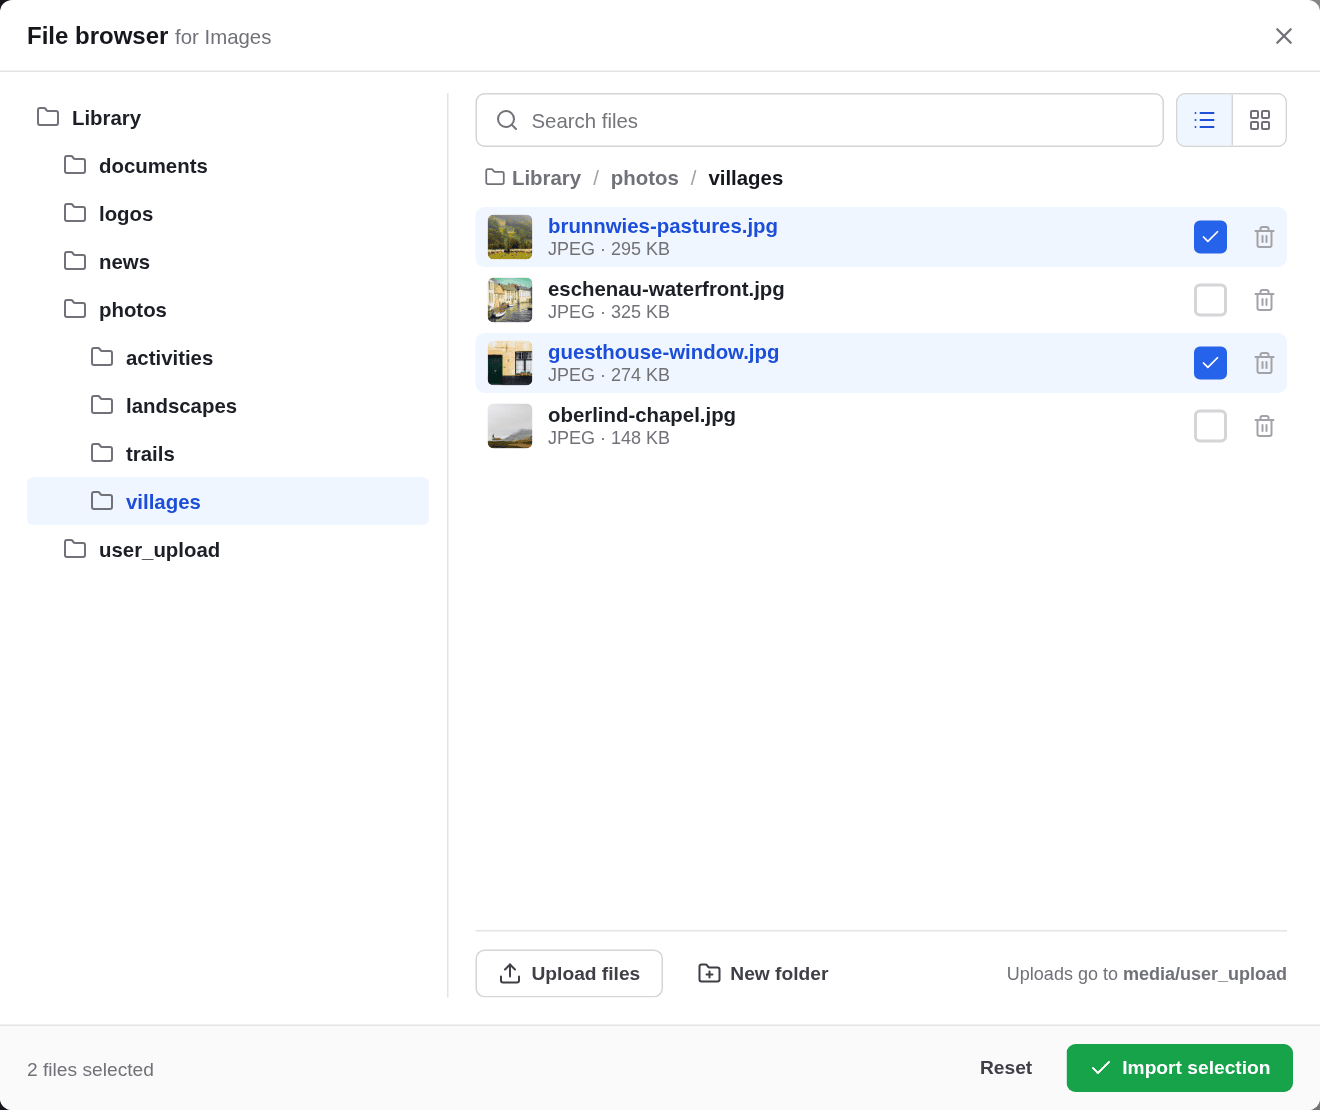Click the oberlind-chapel.jpg file name
The width and height of the screenshot is (1320, 1110).
(x=642, y=415)
